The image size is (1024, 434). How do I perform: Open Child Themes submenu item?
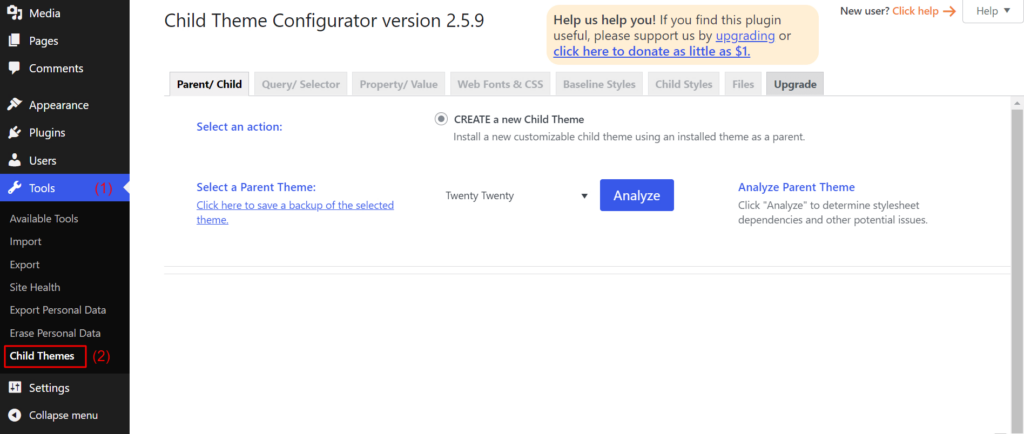click(42, 356)
